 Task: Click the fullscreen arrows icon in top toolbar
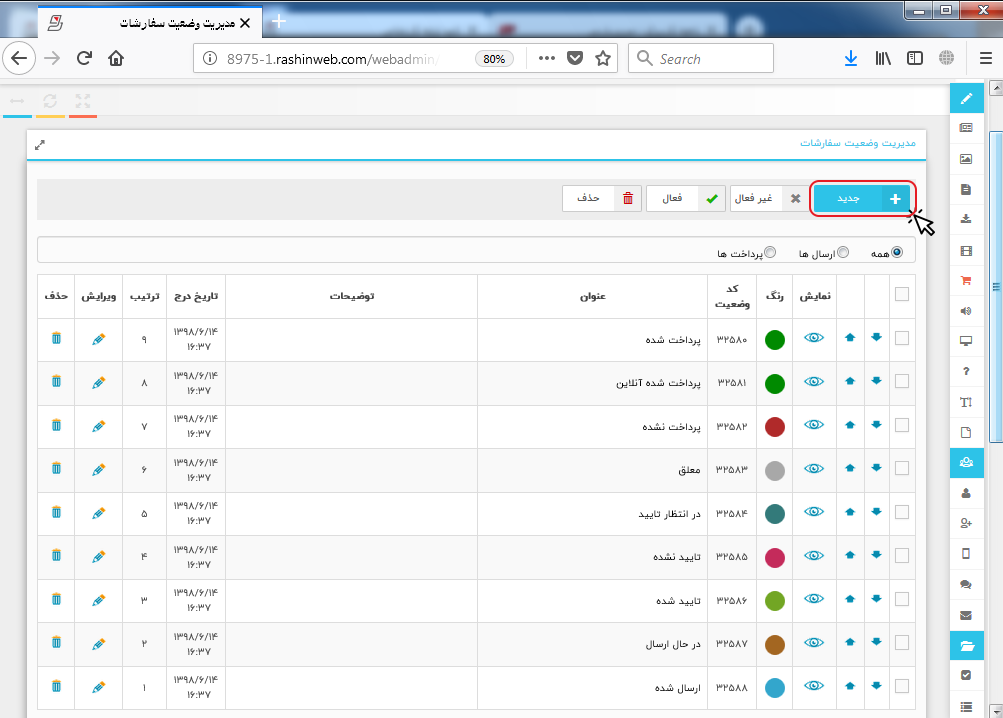[83, 101]
